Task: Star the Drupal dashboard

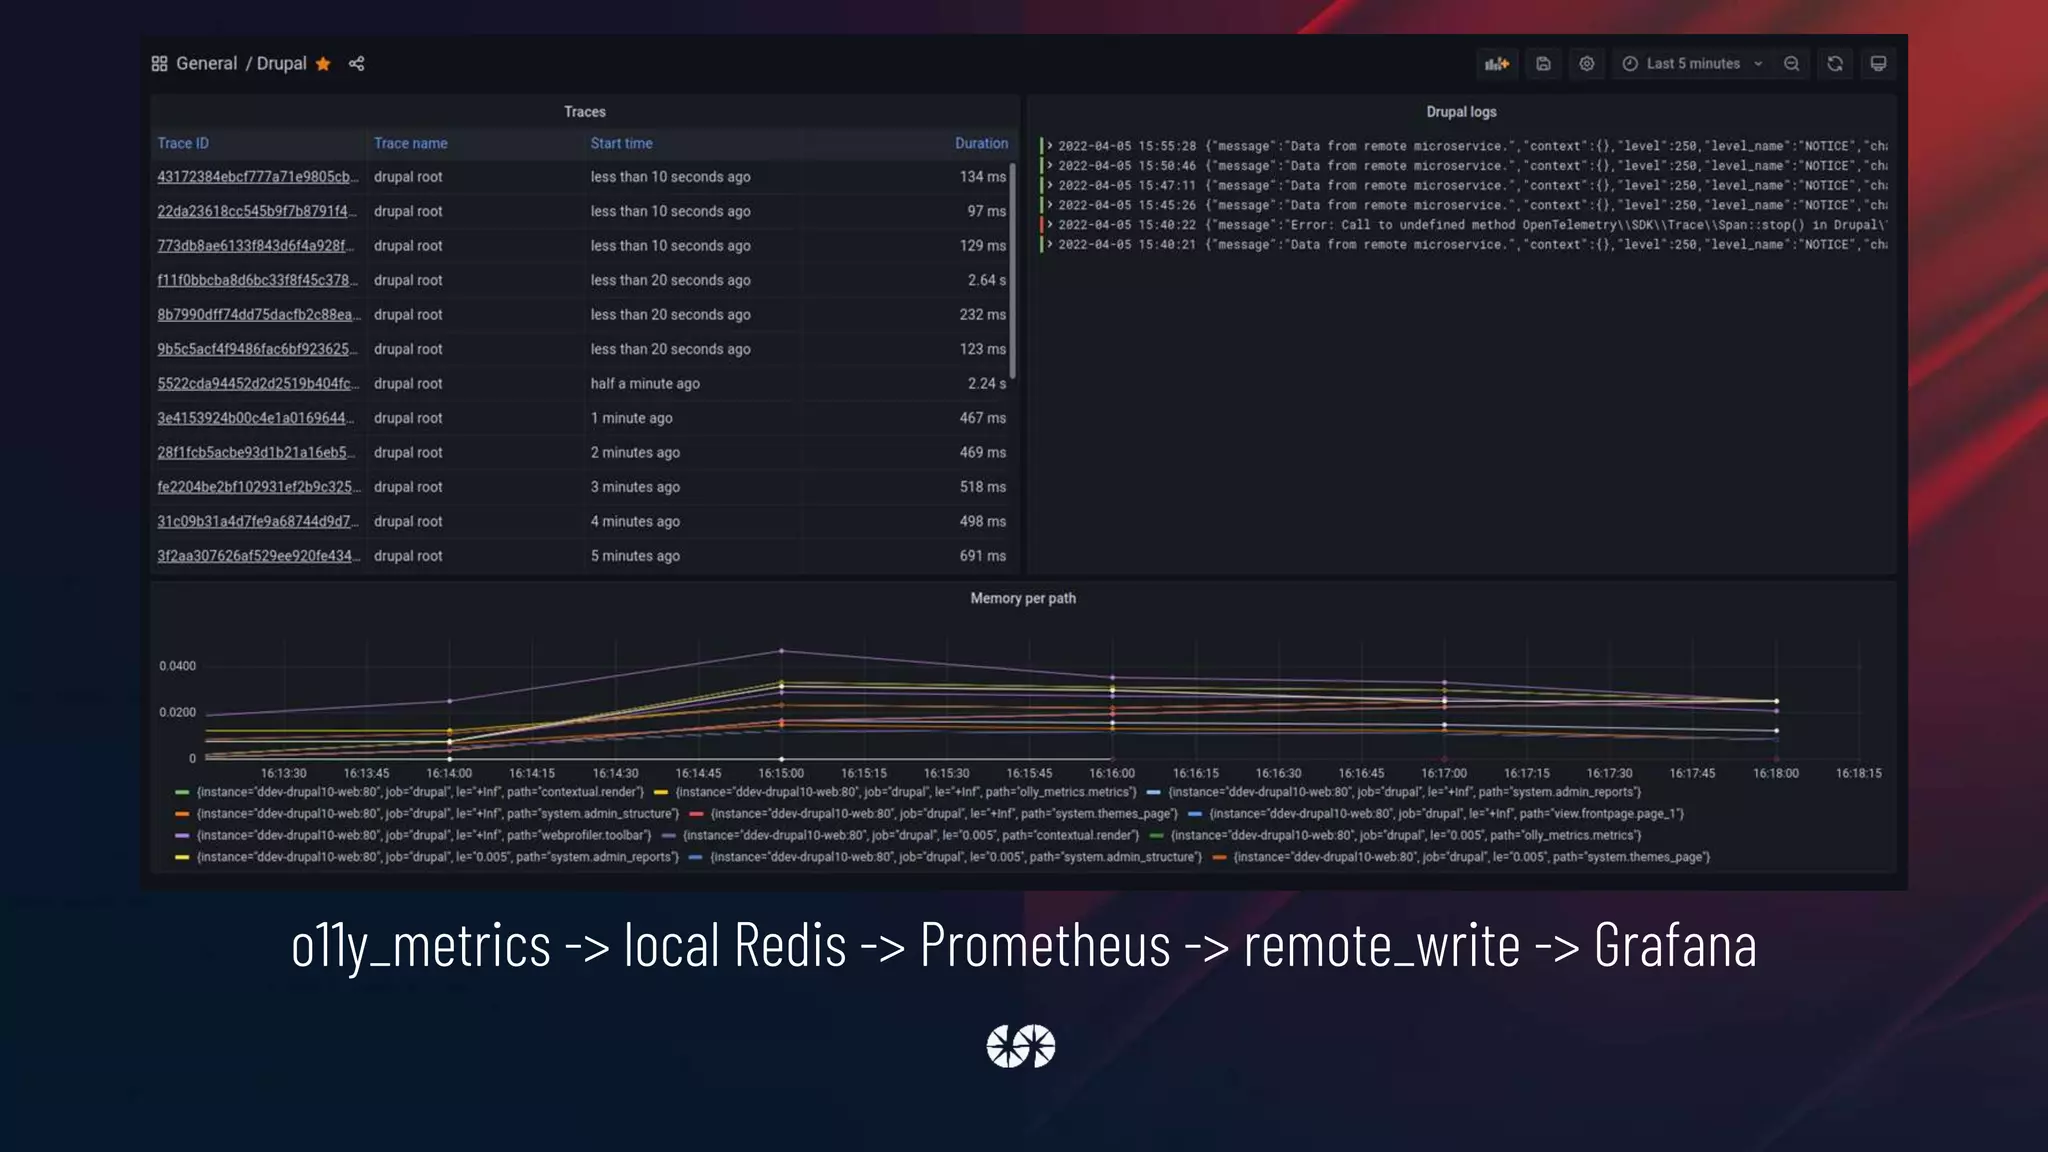Action: tap(323, 64)
